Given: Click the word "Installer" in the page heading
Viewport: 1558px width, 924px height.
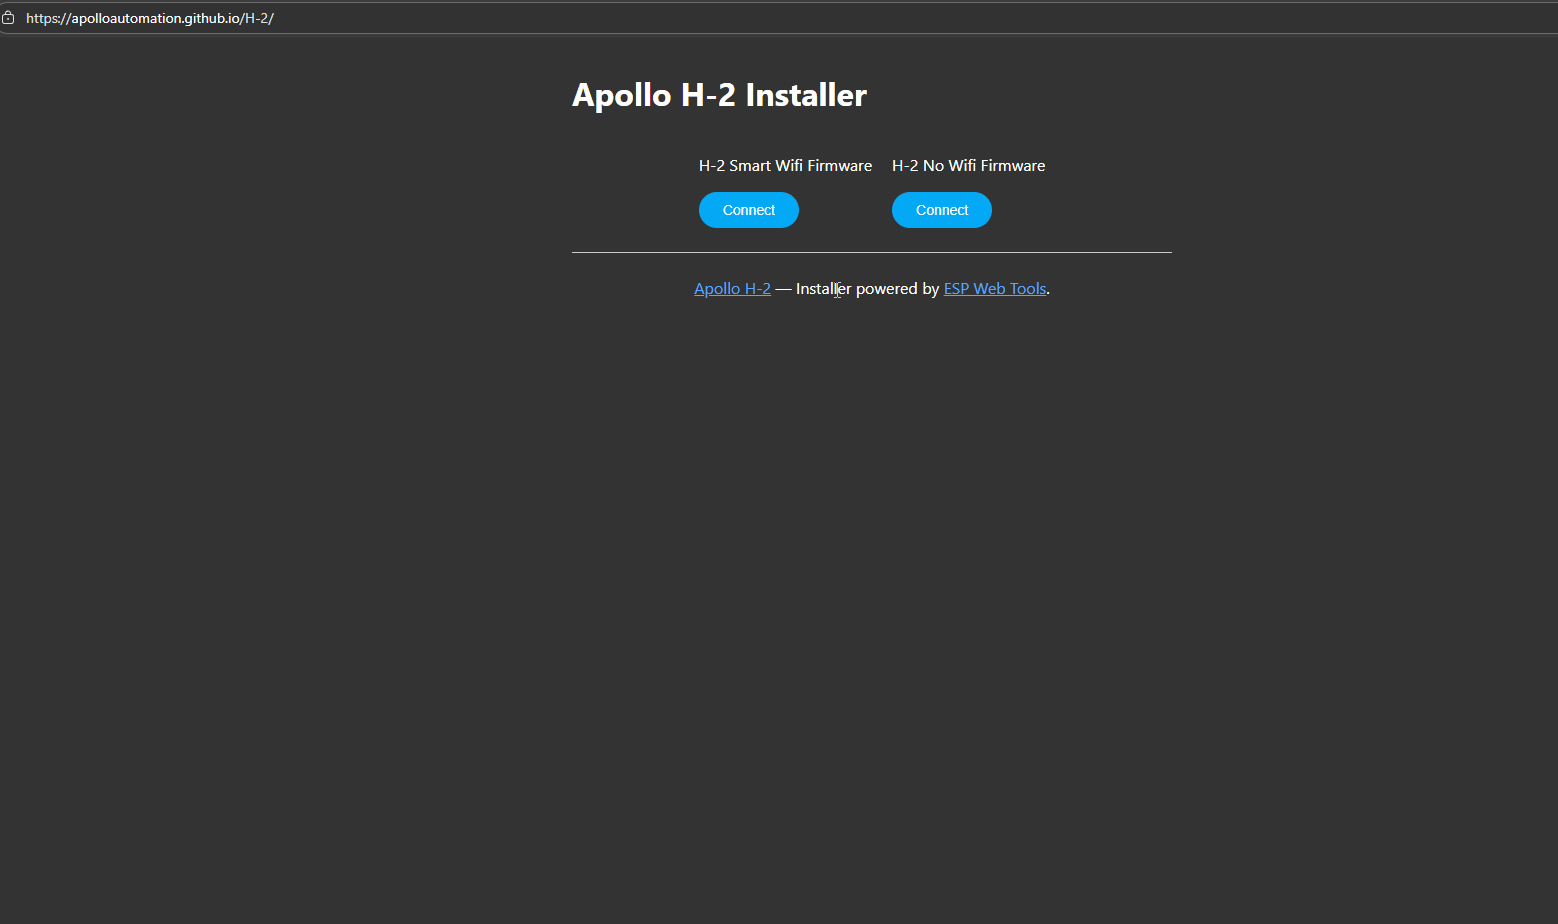Looking at the screenshot, I should click(x=806, y=95).
